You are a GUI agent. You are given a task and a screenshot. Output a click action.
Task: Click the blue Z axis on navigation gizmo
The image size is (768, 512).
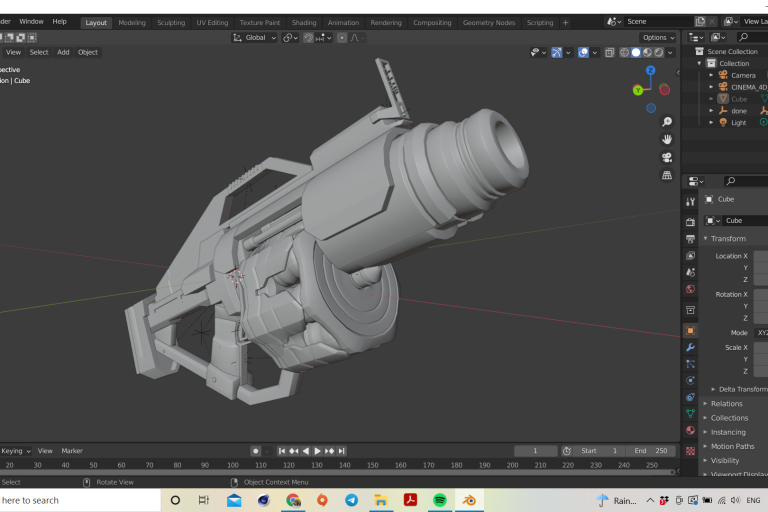point(650,71)
